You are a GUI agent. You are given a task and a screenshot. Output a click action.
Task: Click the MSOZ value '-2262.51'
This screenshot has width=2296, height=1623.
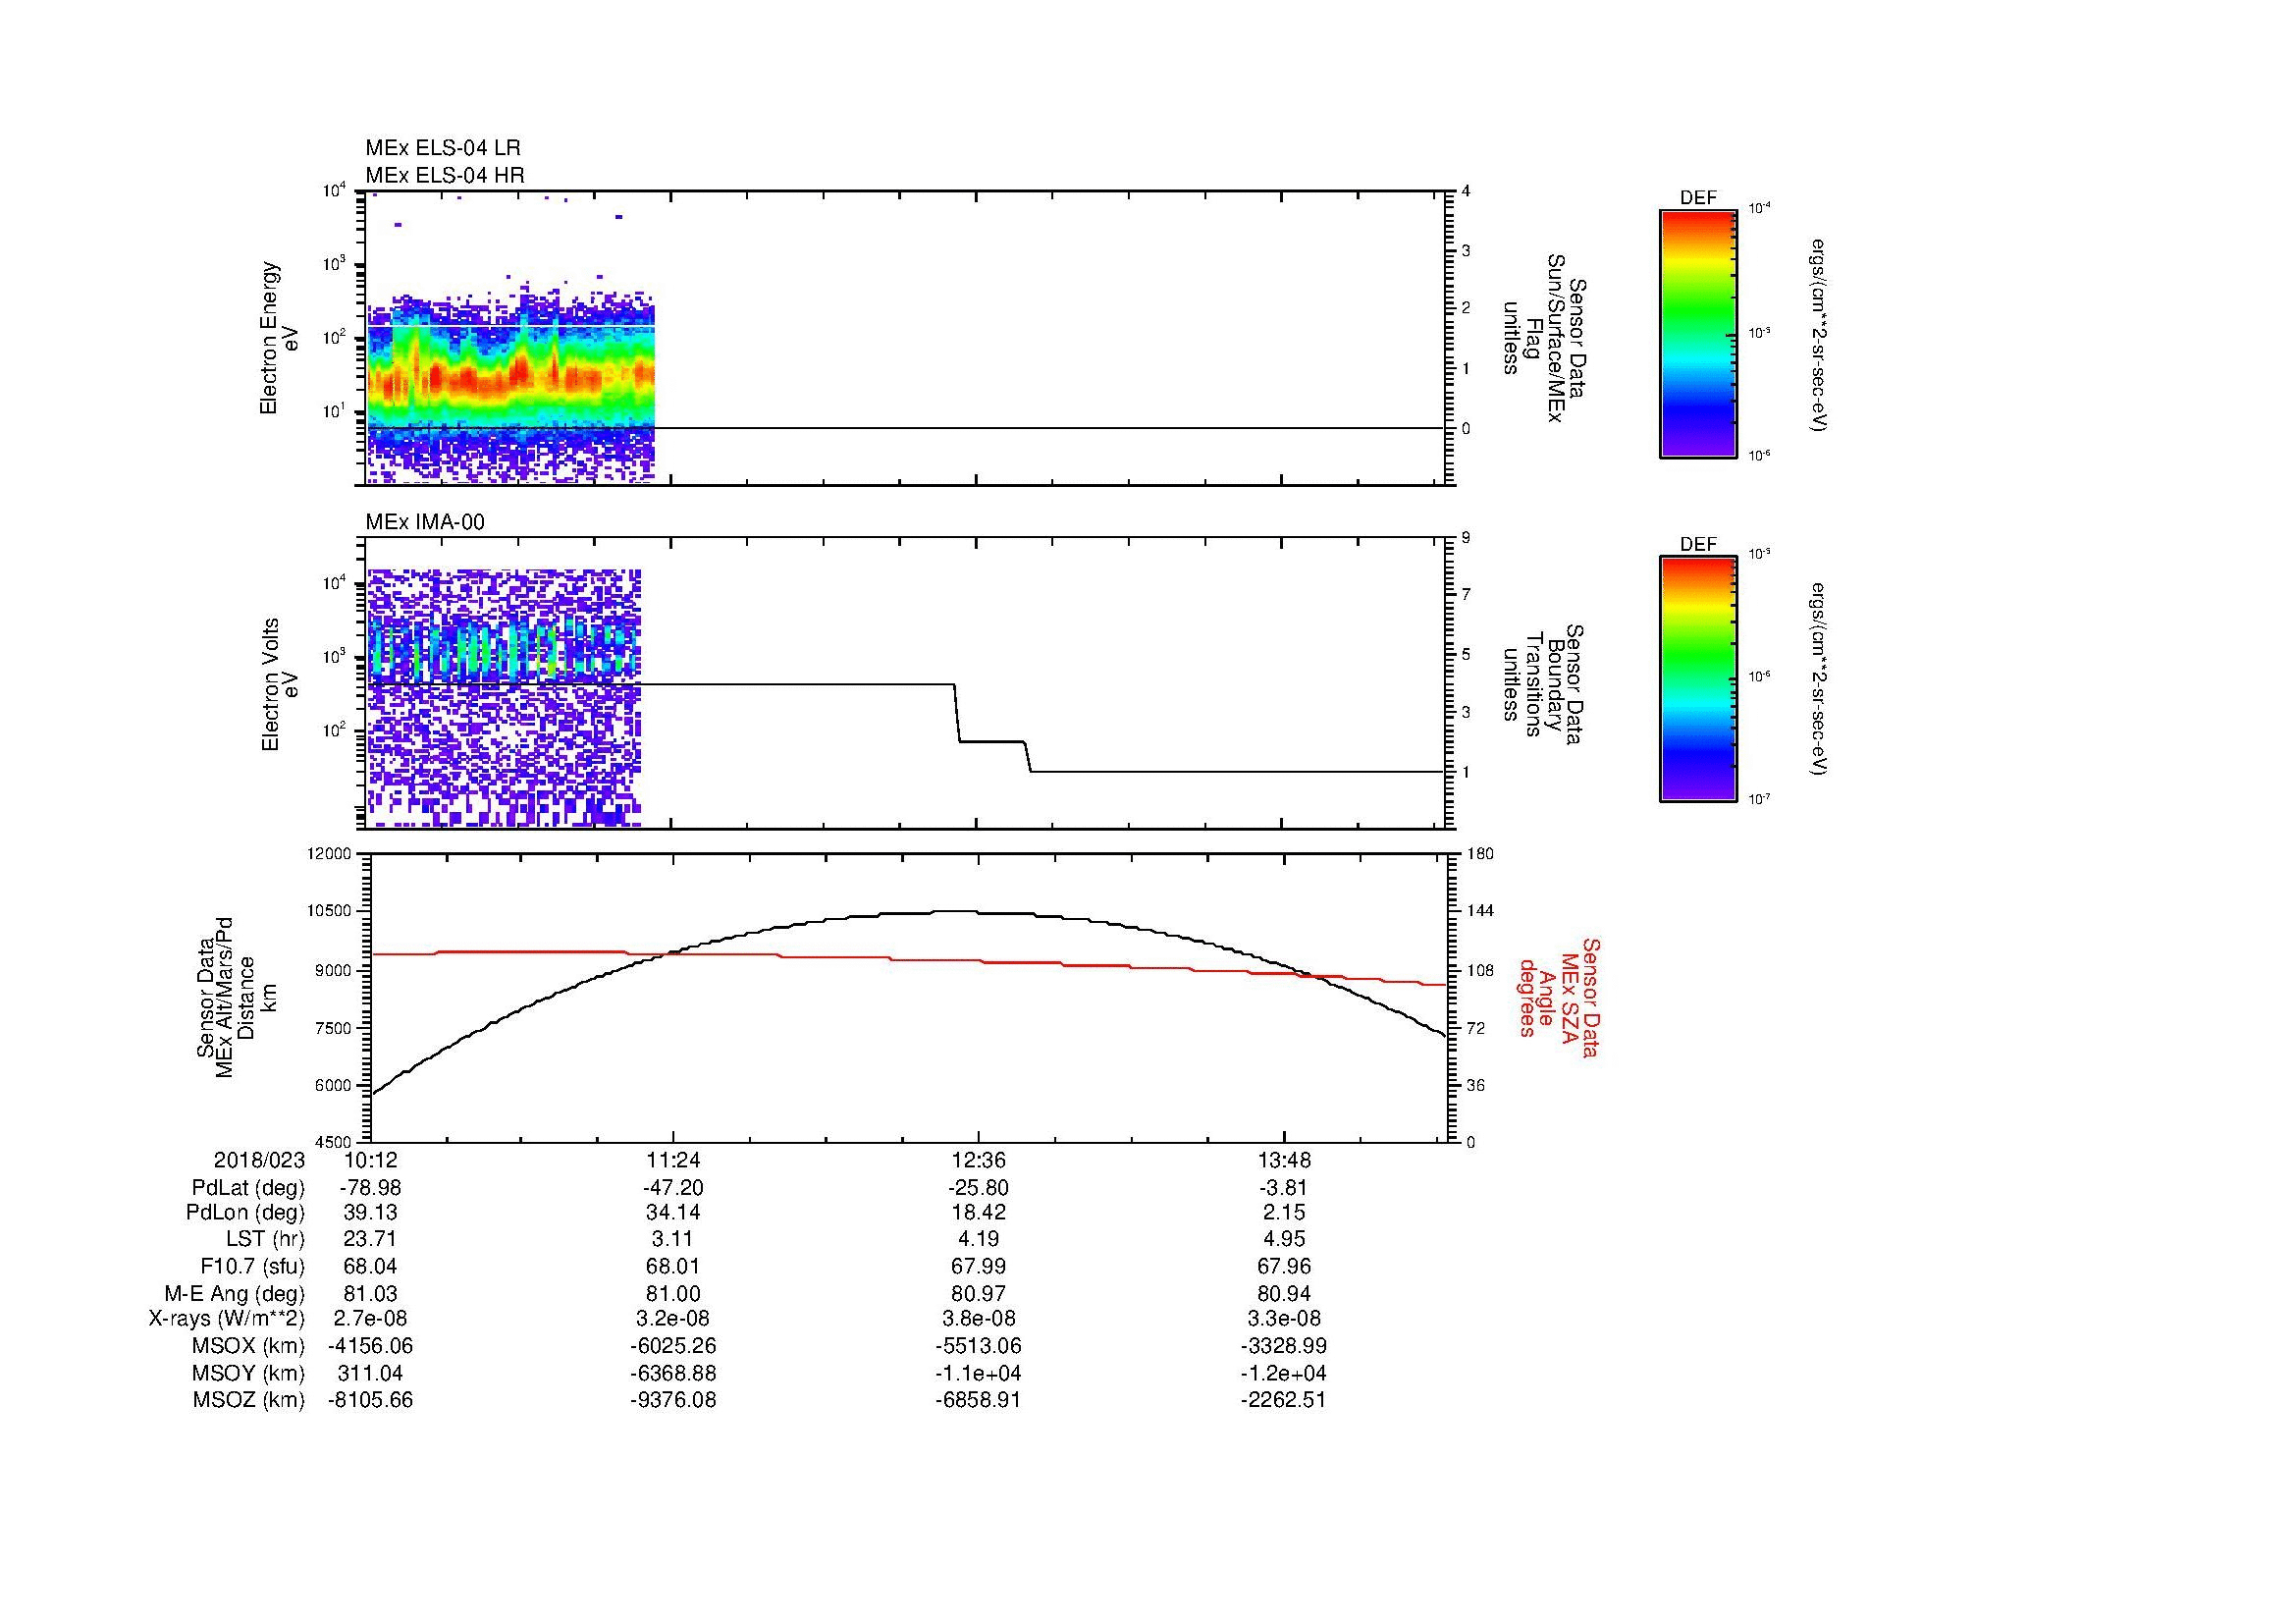click(1283, 1400)
